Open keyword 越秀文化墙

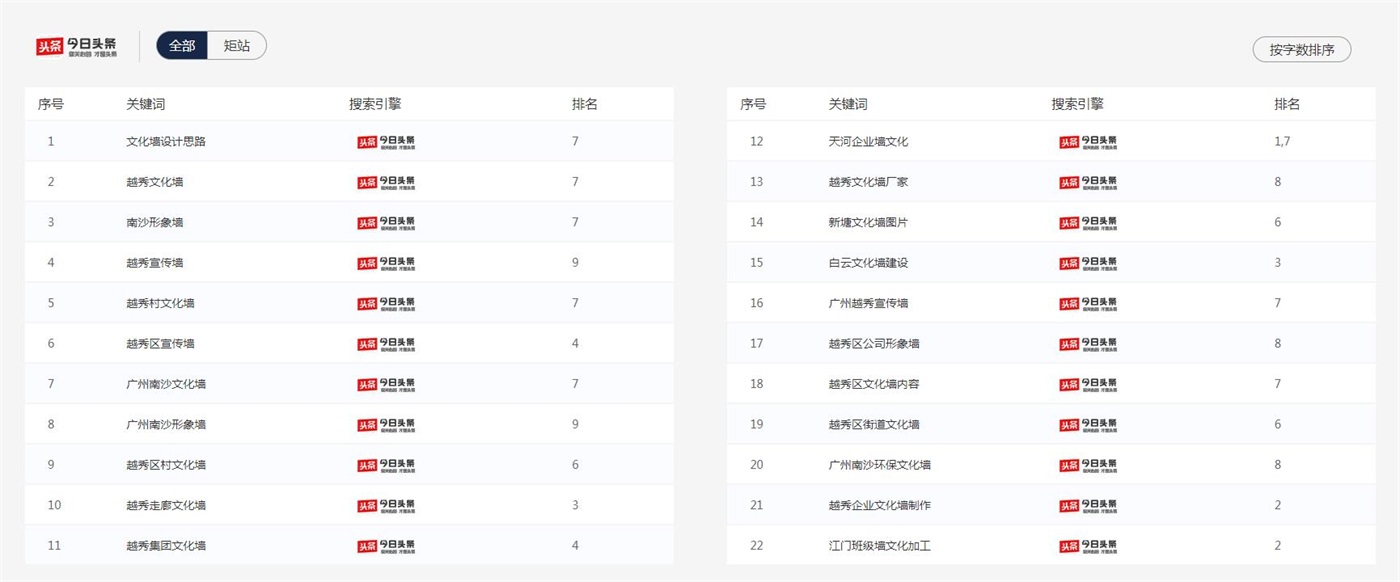pos(155,182)
